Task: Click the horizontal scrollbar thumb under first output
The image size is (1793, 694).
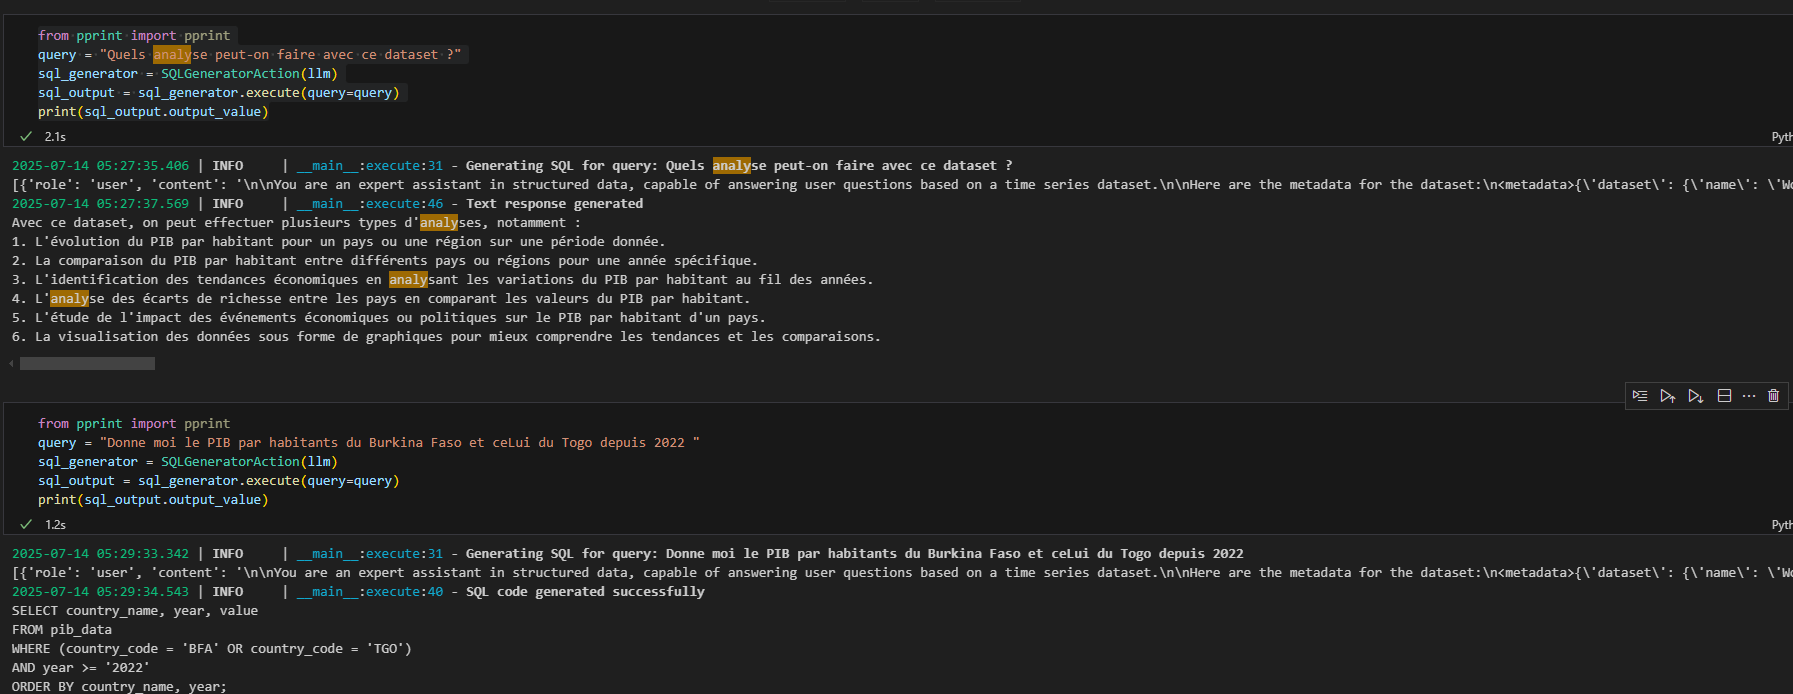Action: (x=87, y=364)
